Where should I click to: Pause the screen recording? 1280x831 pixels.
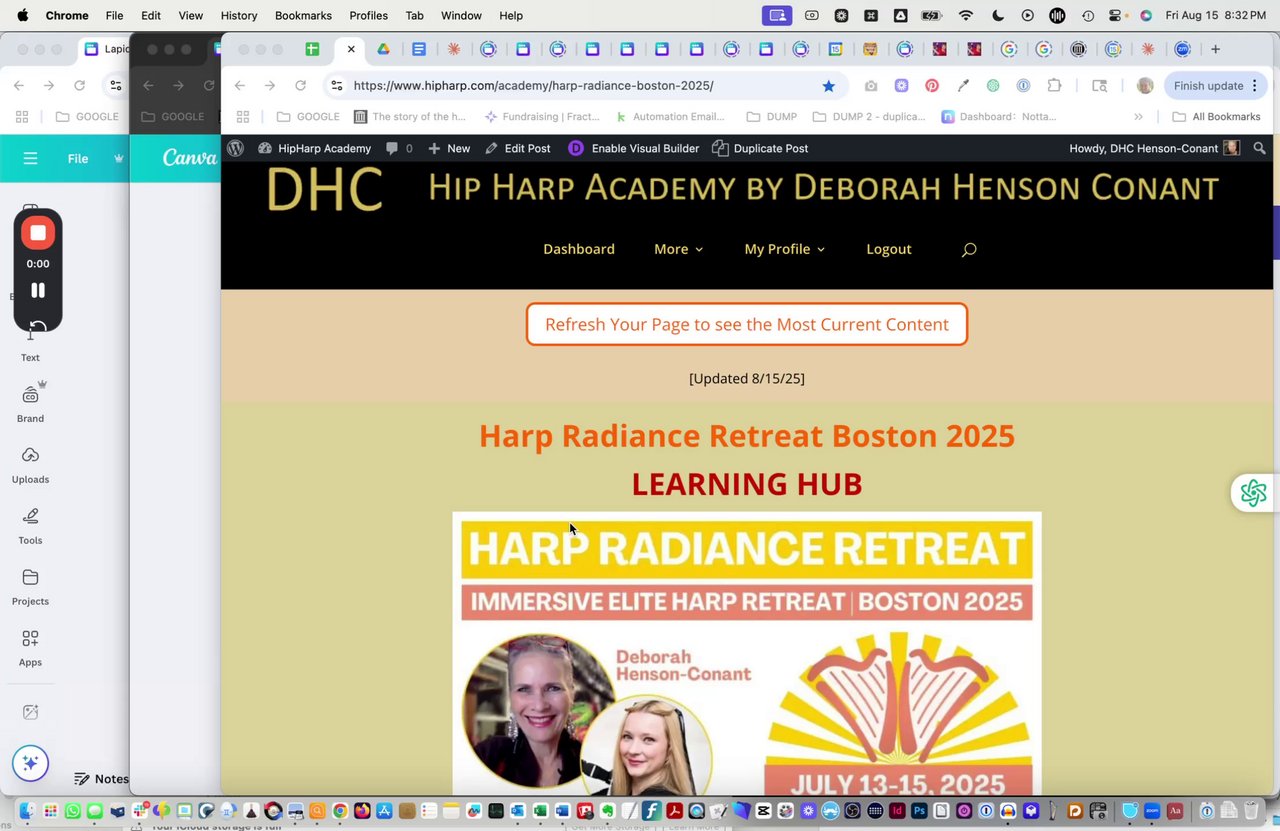[x=38, y=290]
